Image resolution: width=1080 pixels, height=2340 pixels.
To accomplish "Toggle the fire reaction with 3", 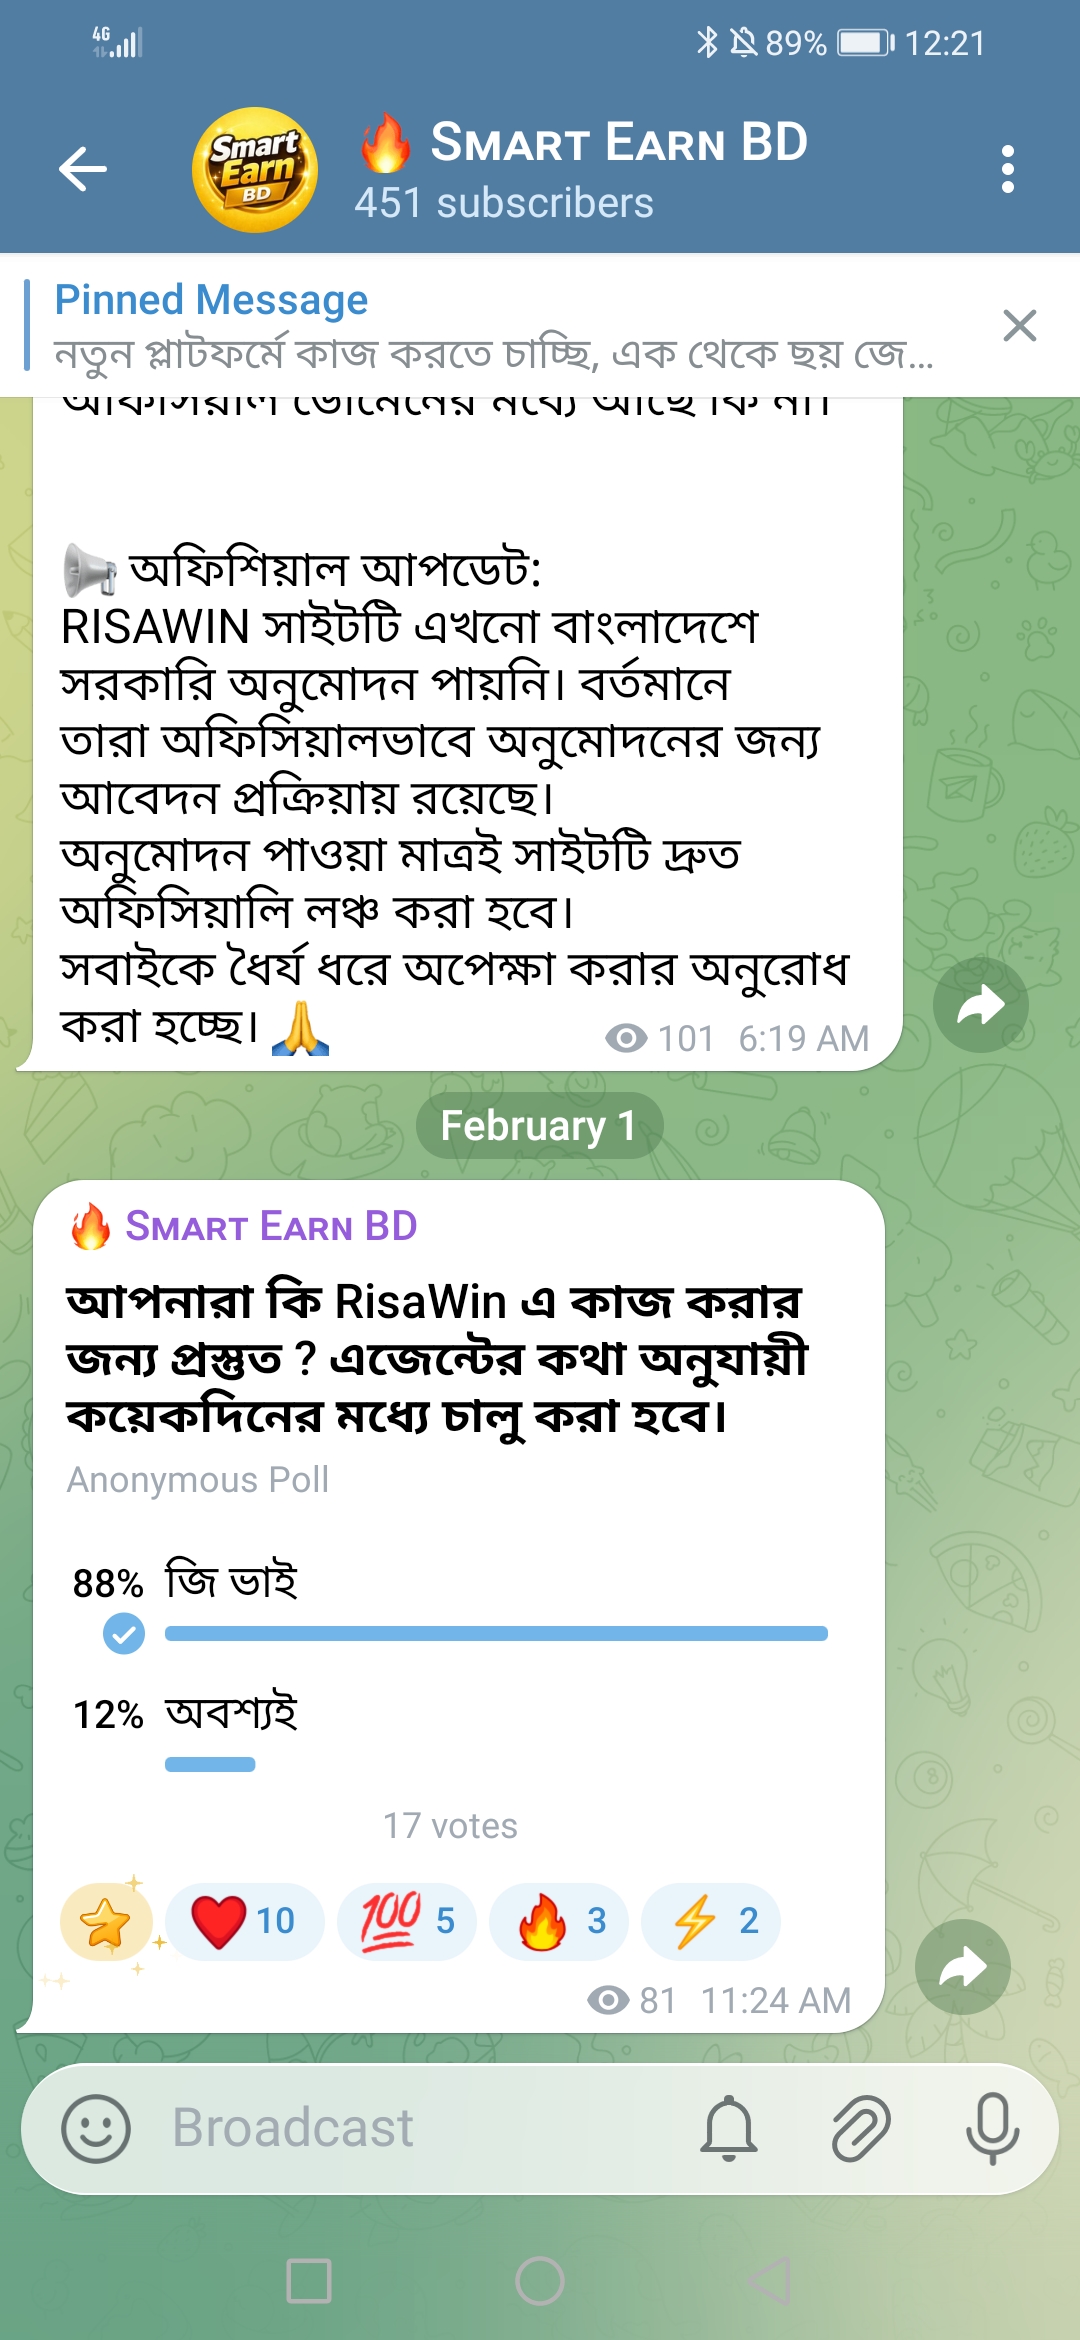I will (559, 1921).
